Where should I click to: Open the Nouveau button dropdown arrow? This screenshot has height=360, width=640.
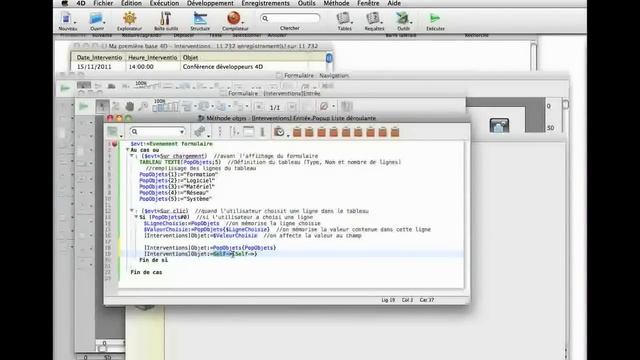click(75, 22)
